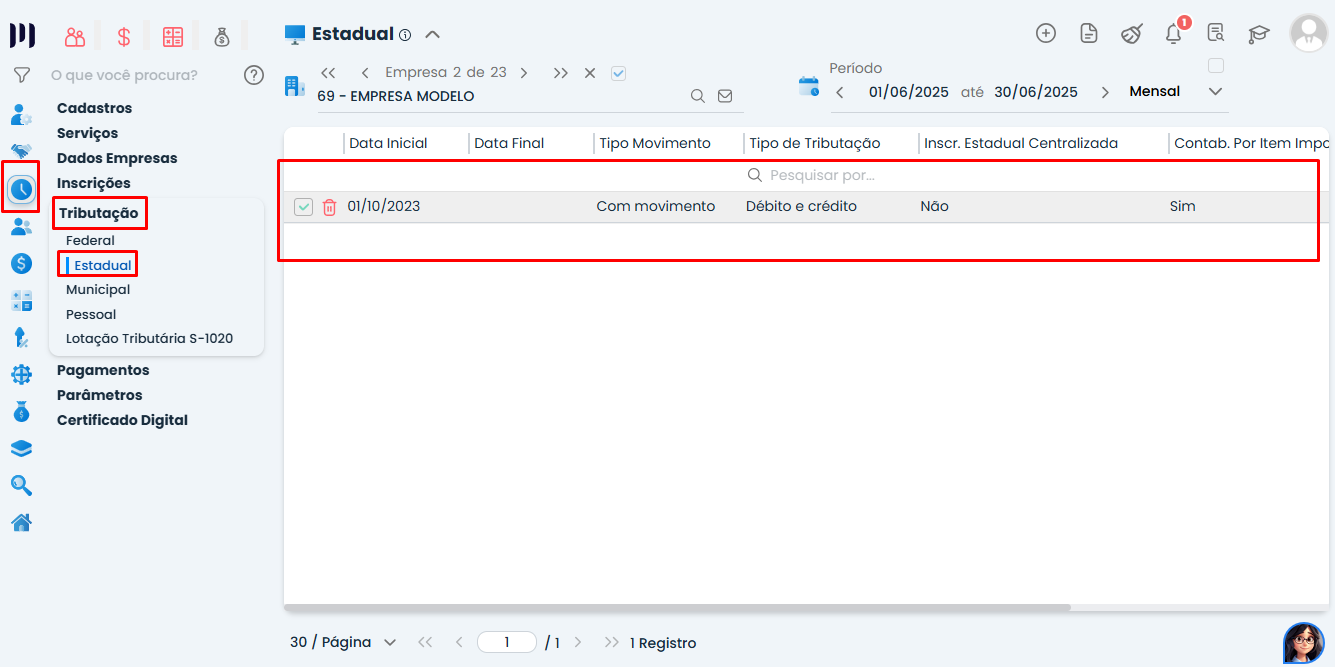Screen dimensions: 1335x667
Task: Click the company search magnifier icon
Action: click(x=698, y=96)
